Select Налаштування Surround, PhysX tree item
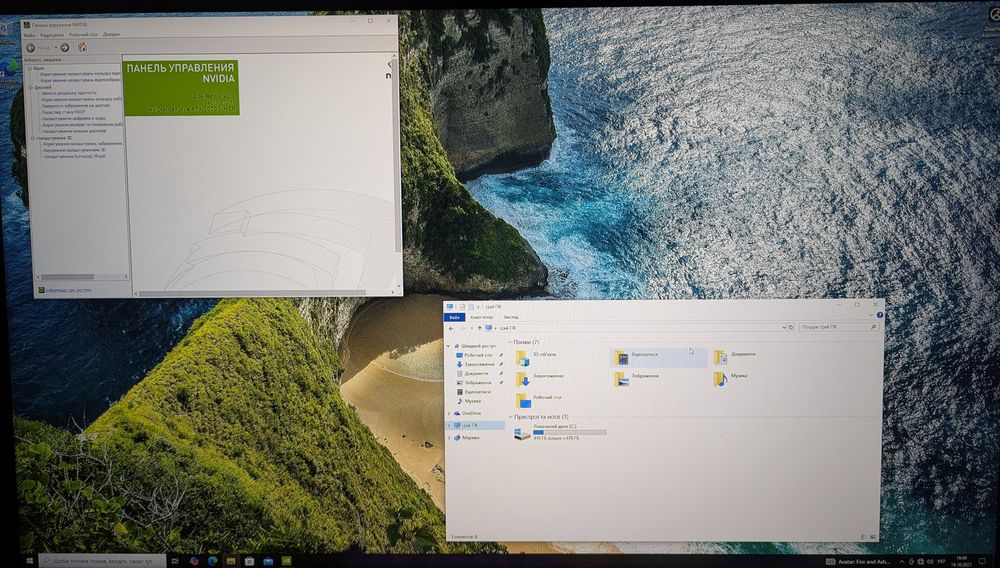Viewport: 1000px width, 568px height. 75,156
